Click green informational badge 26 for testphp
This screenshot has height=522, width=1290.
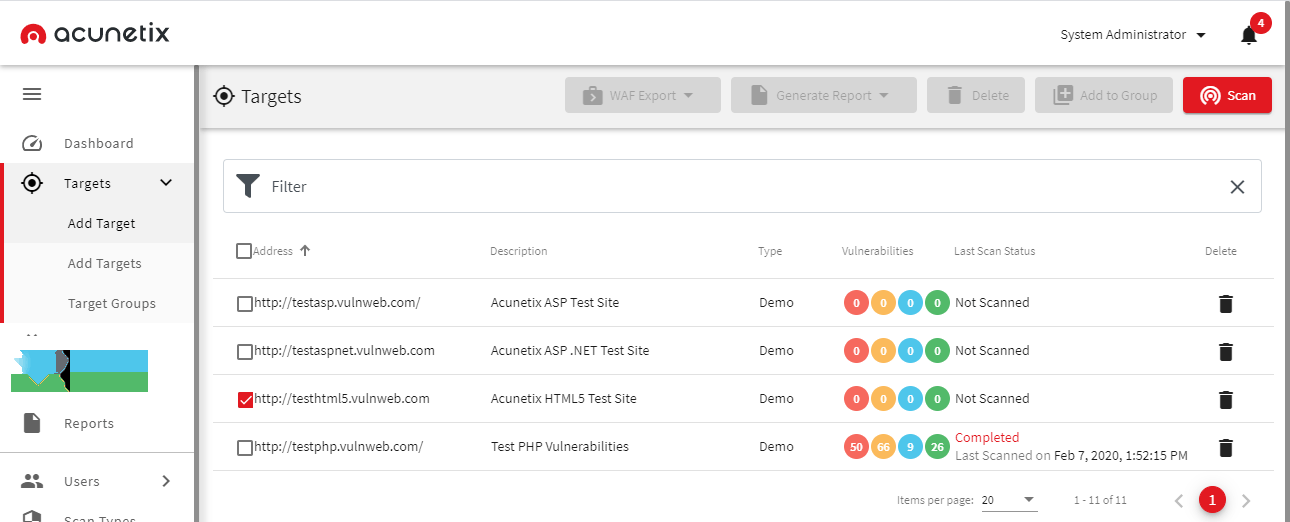click(x=937, y=447)
